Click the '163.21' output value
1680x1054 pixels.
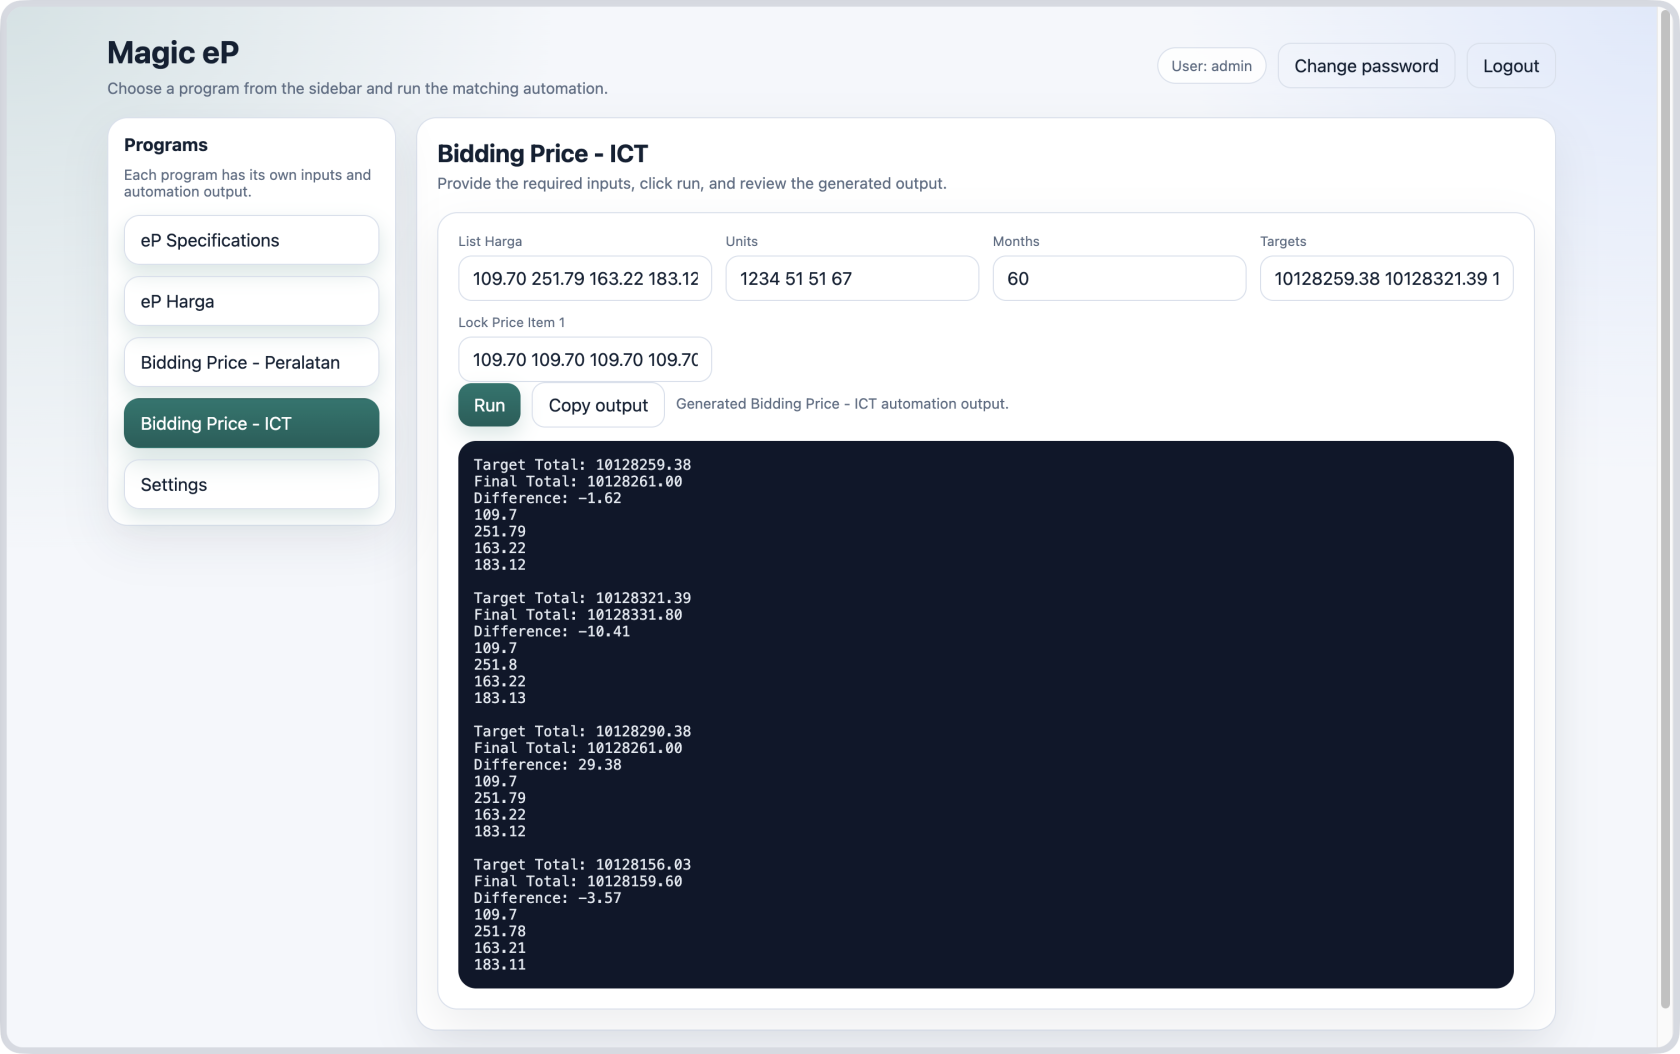pyautogui.click(x=499, y=948)
